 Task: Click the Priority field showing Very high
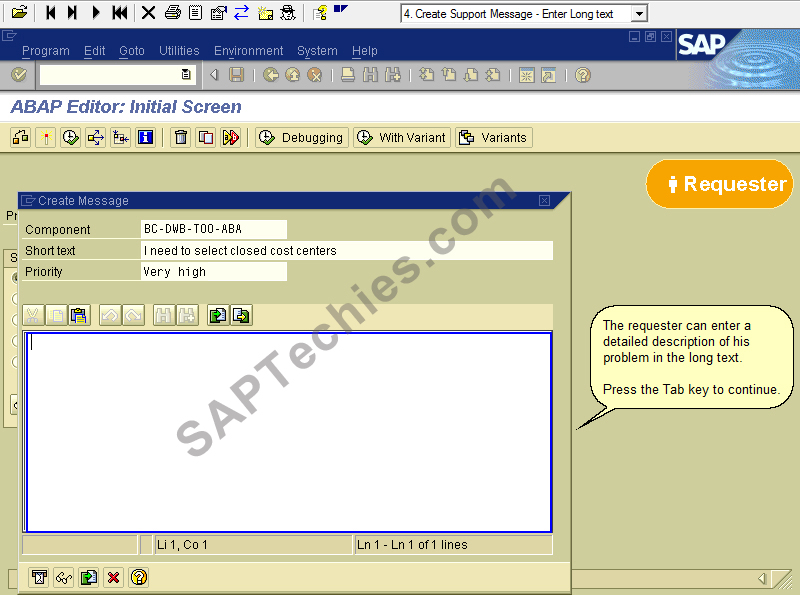tap(214, 271)
